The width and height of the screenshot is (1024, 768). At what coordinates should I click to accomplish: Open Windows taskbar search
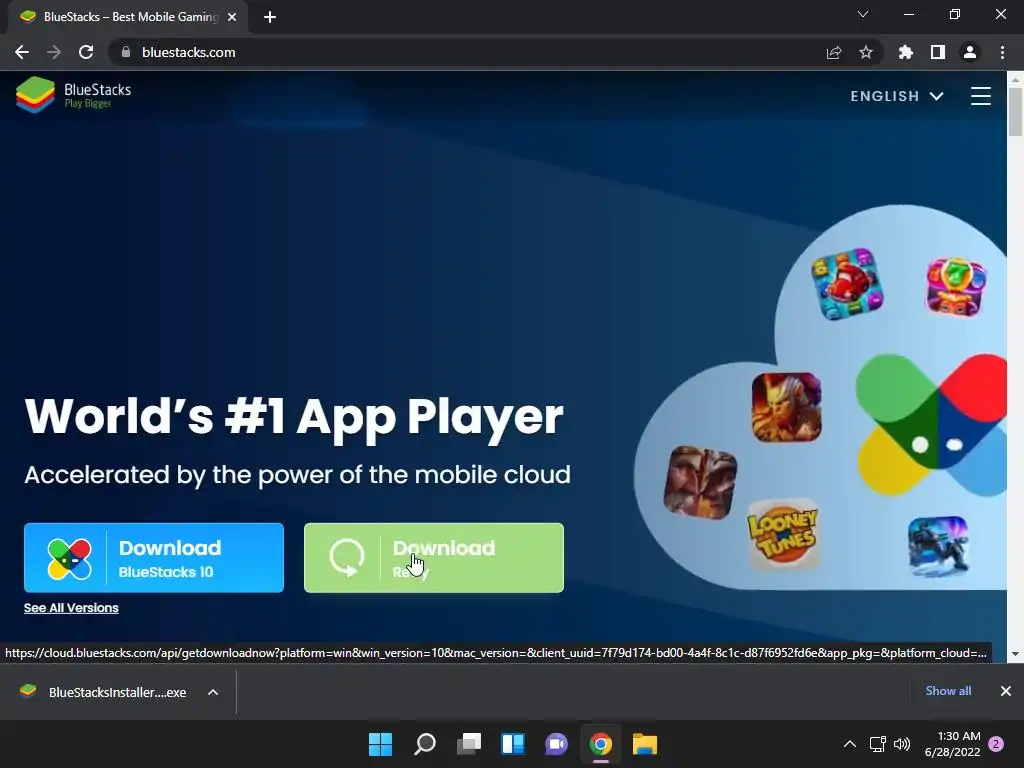[x=424, y=744]
